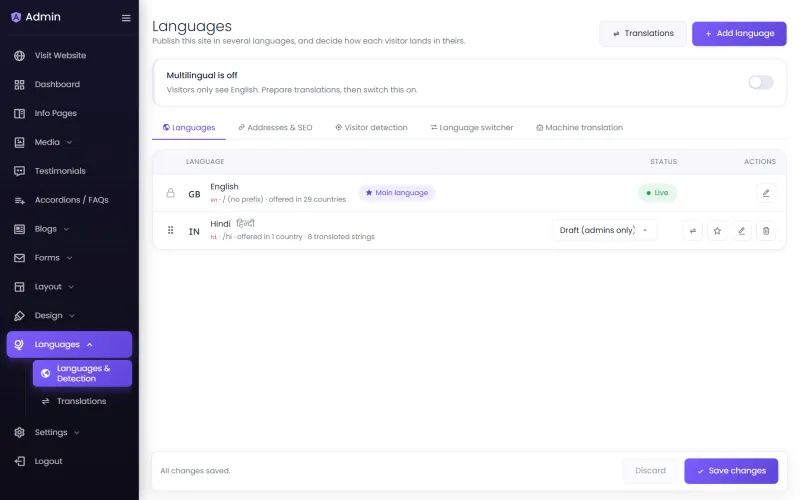Click 'Multilingual is off' heading
The width and height of the screenshot is (800, 500).
coord(202,76)
